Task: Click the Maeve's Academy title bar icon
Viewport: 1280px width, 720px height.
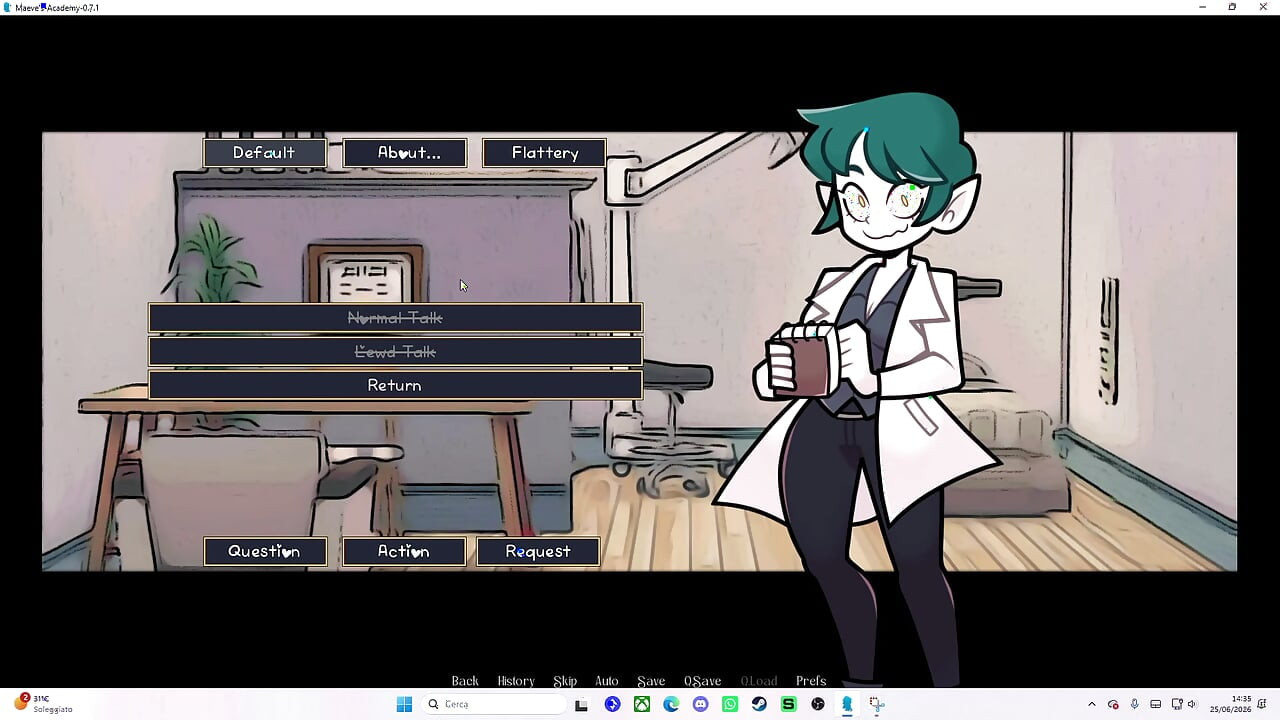Action: pyautogui.click(x=7, y=7)
